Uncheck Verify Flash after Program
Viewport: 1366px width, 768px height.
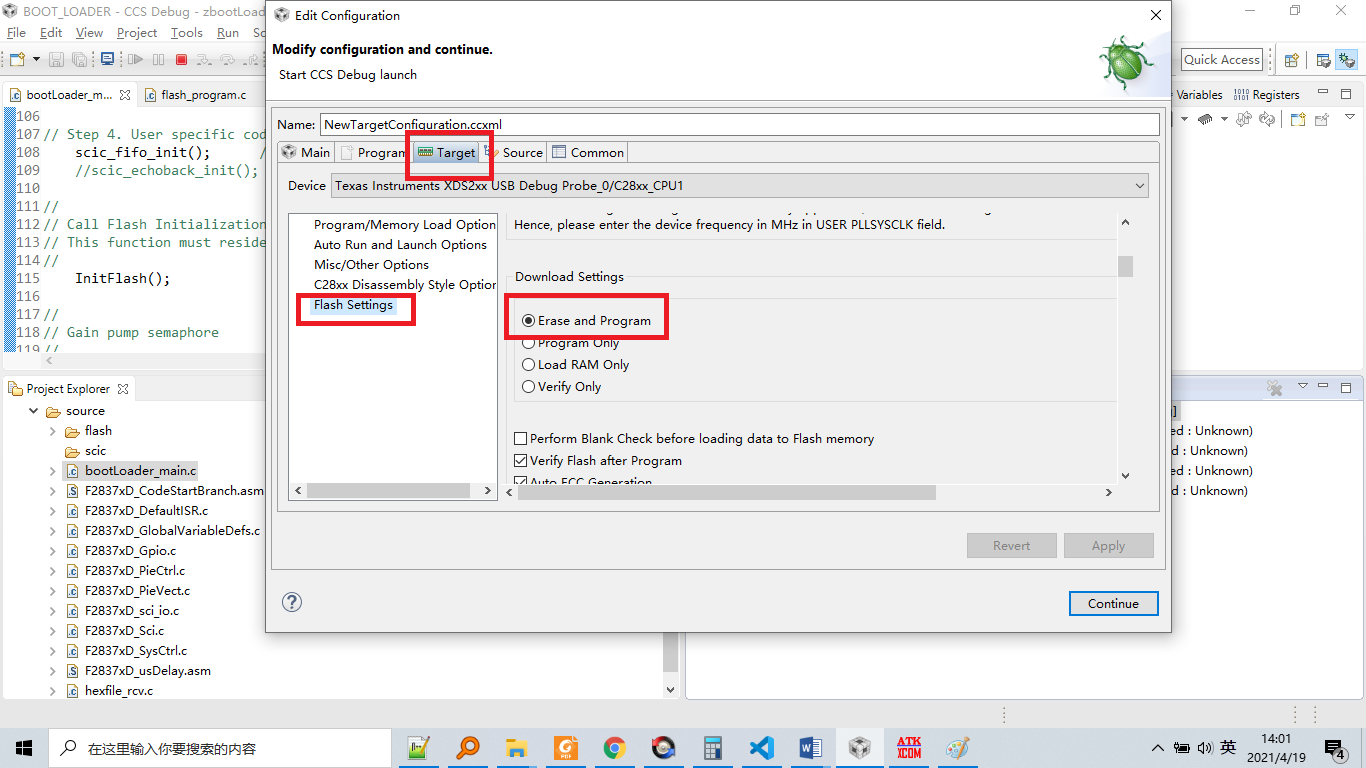[521, 461]
